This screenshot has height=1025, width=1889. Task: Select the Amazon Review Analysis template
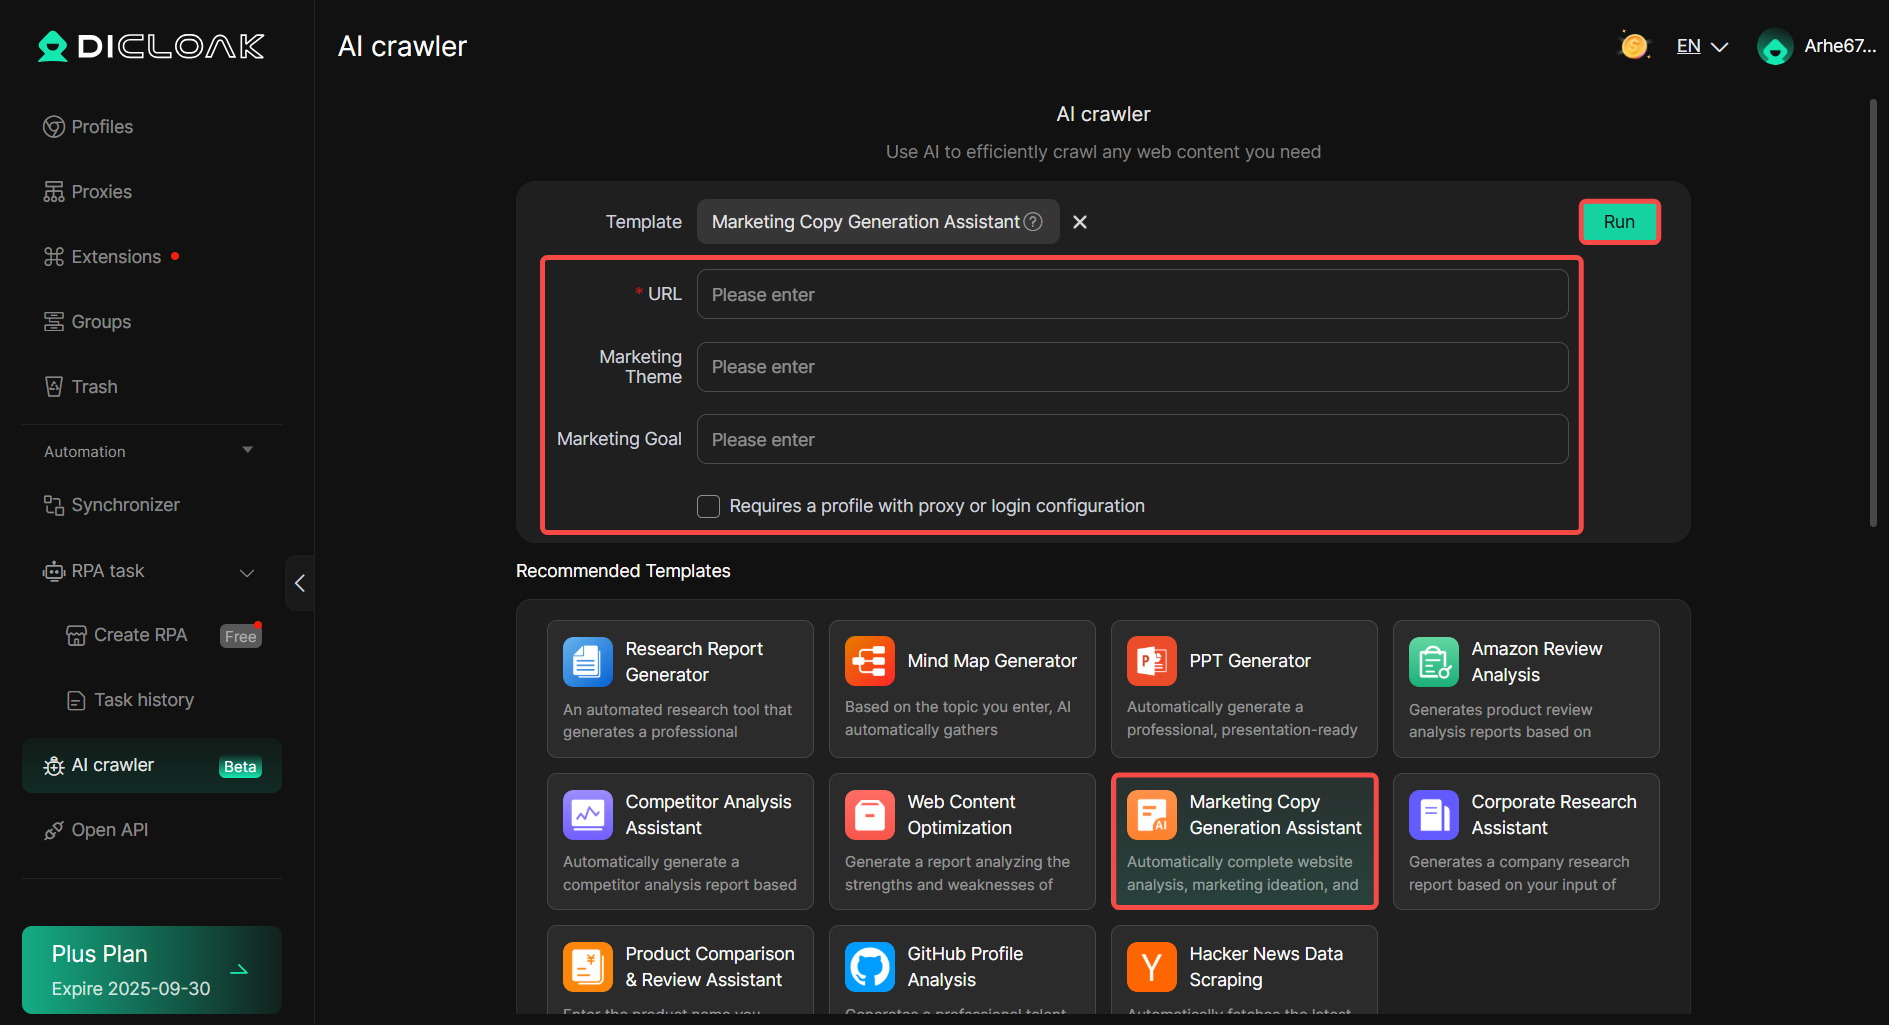(1526, 689)
